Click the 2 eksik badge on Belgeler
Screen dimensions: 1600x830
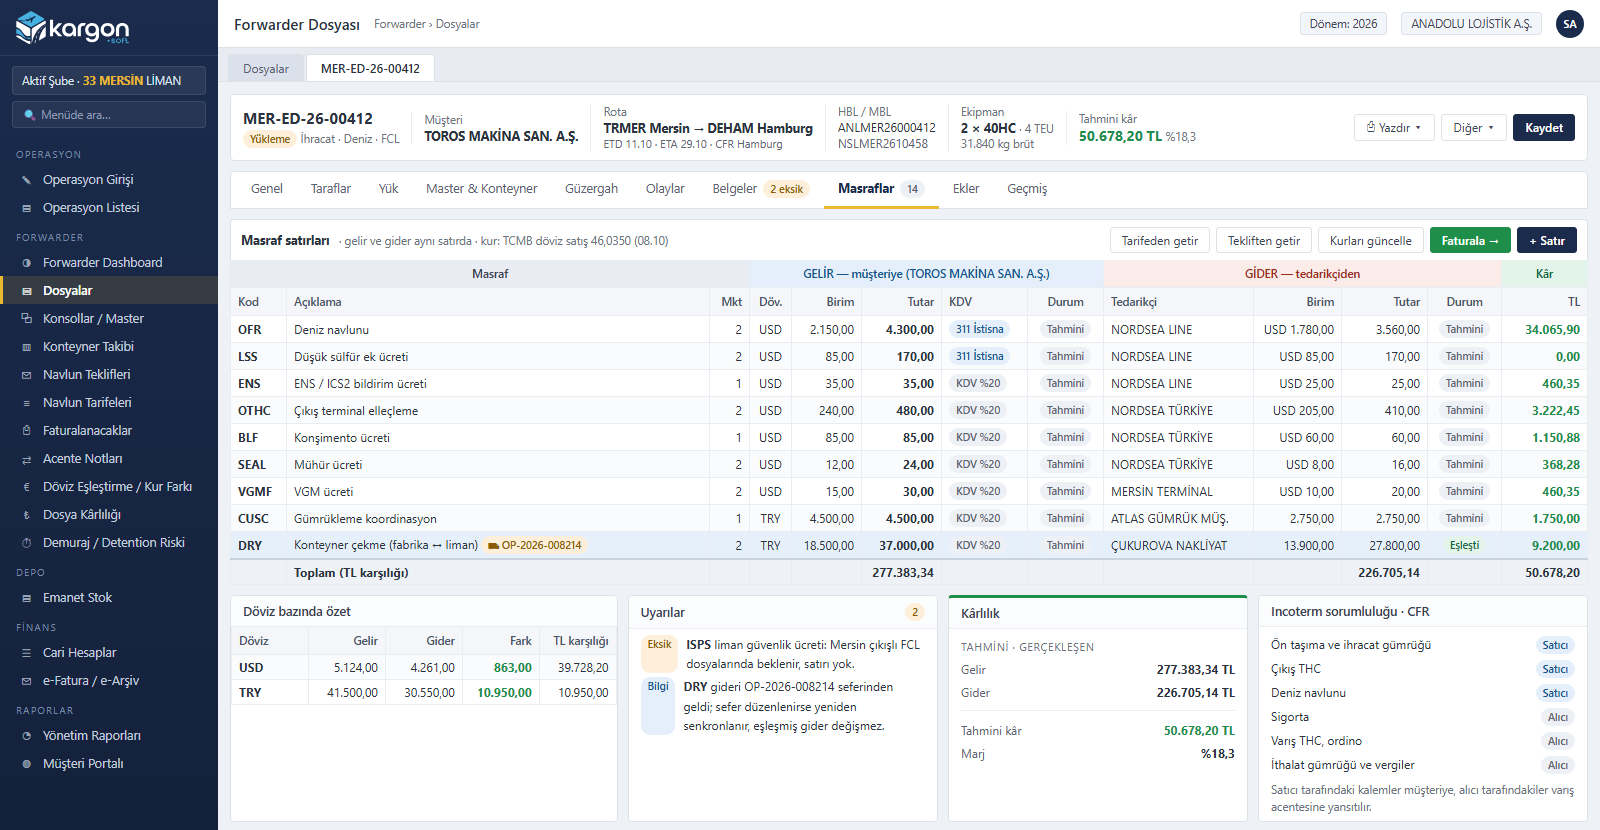pos(786,189)
